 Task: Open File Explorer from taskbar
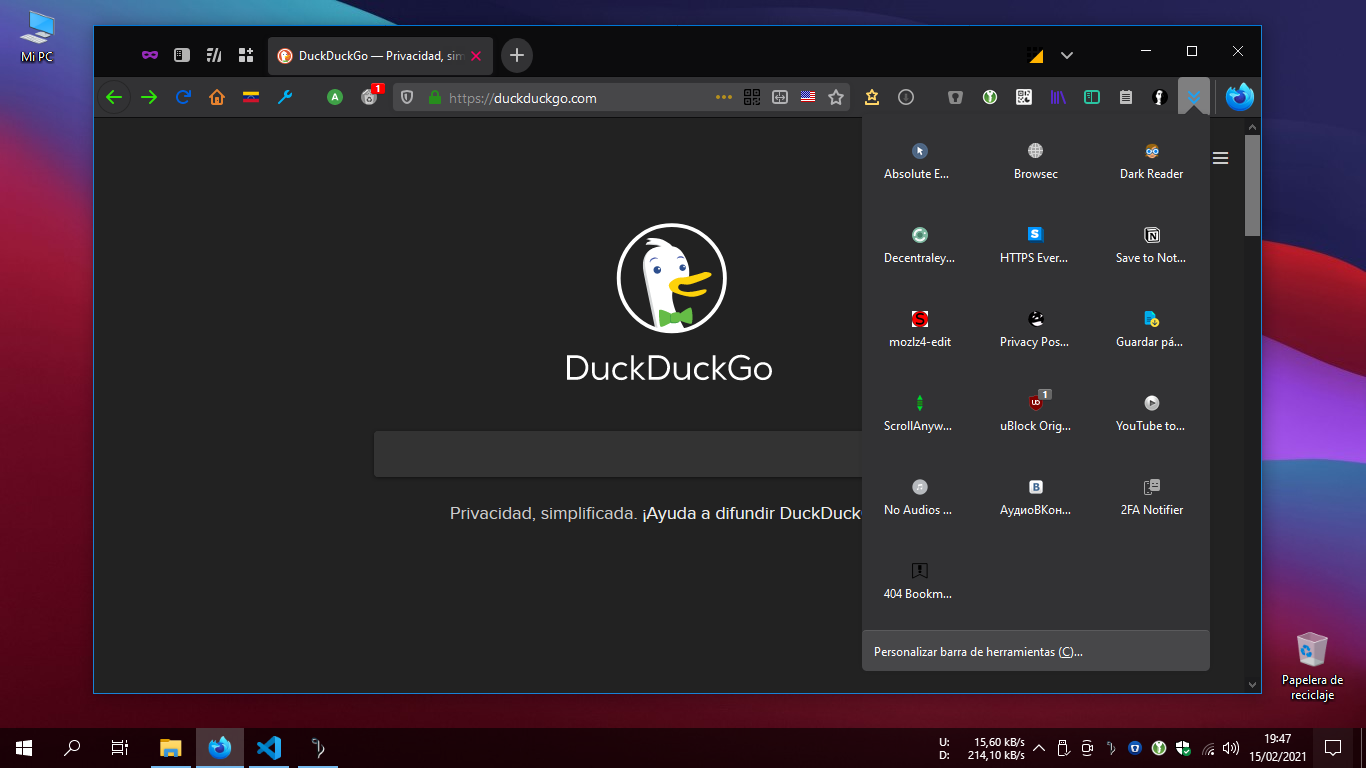tap(171, 747)
